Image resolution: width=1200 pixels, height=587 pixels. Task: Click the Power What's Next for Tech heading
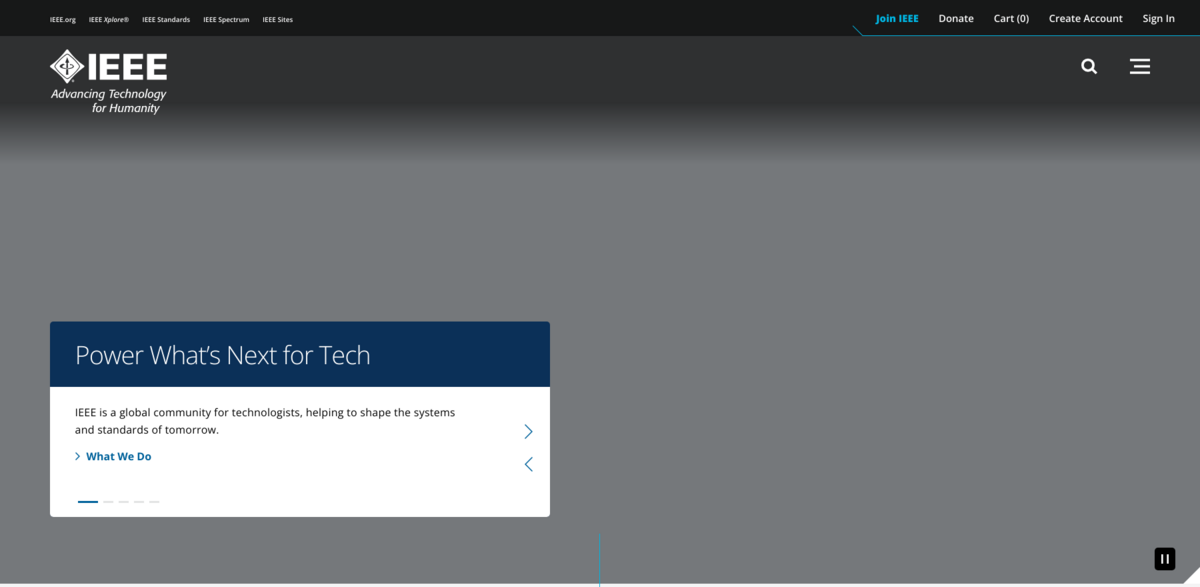[x=222, y=355]
